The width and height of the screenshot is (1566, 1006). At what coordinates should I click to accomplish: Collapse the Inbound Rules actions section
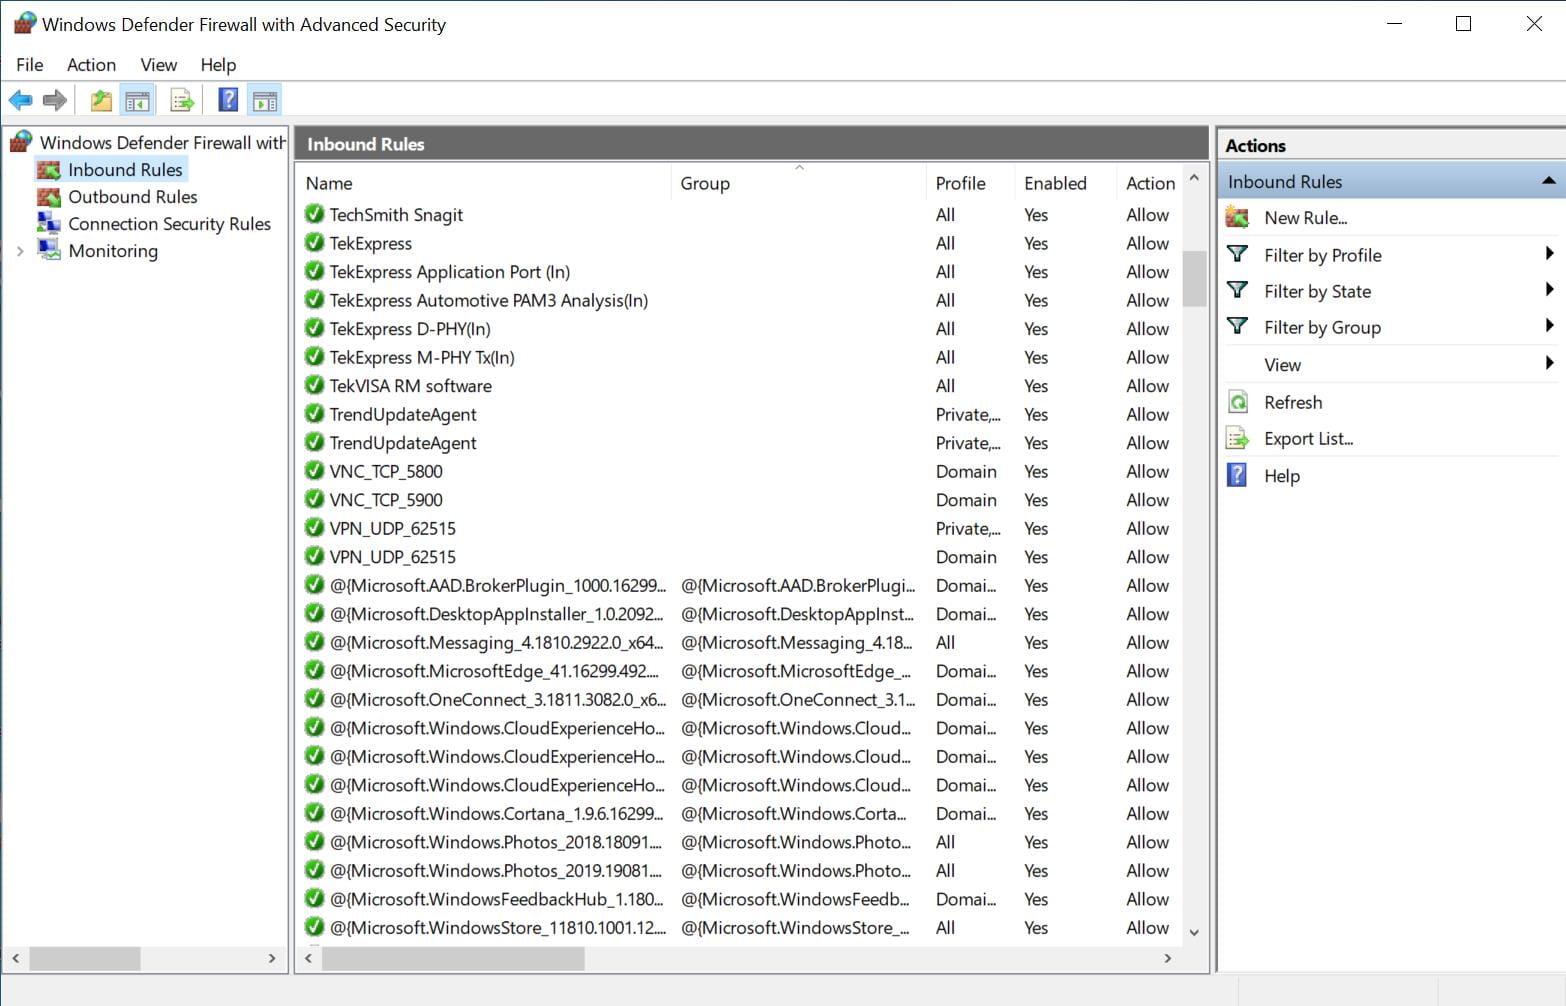coord(1548,181)
